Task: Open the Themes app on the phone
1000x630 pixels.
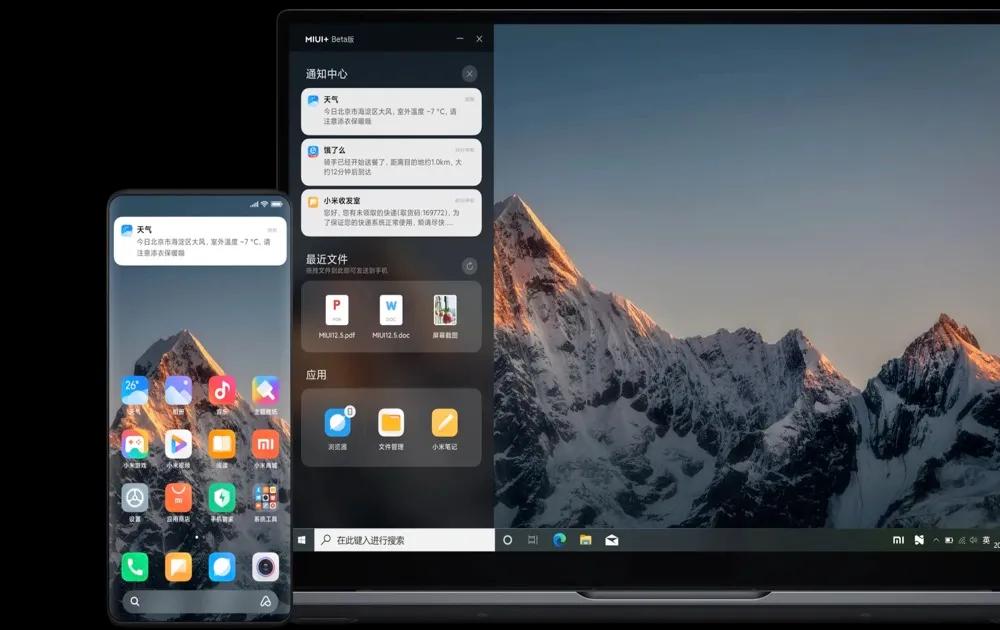Action: tap(265, 390)
